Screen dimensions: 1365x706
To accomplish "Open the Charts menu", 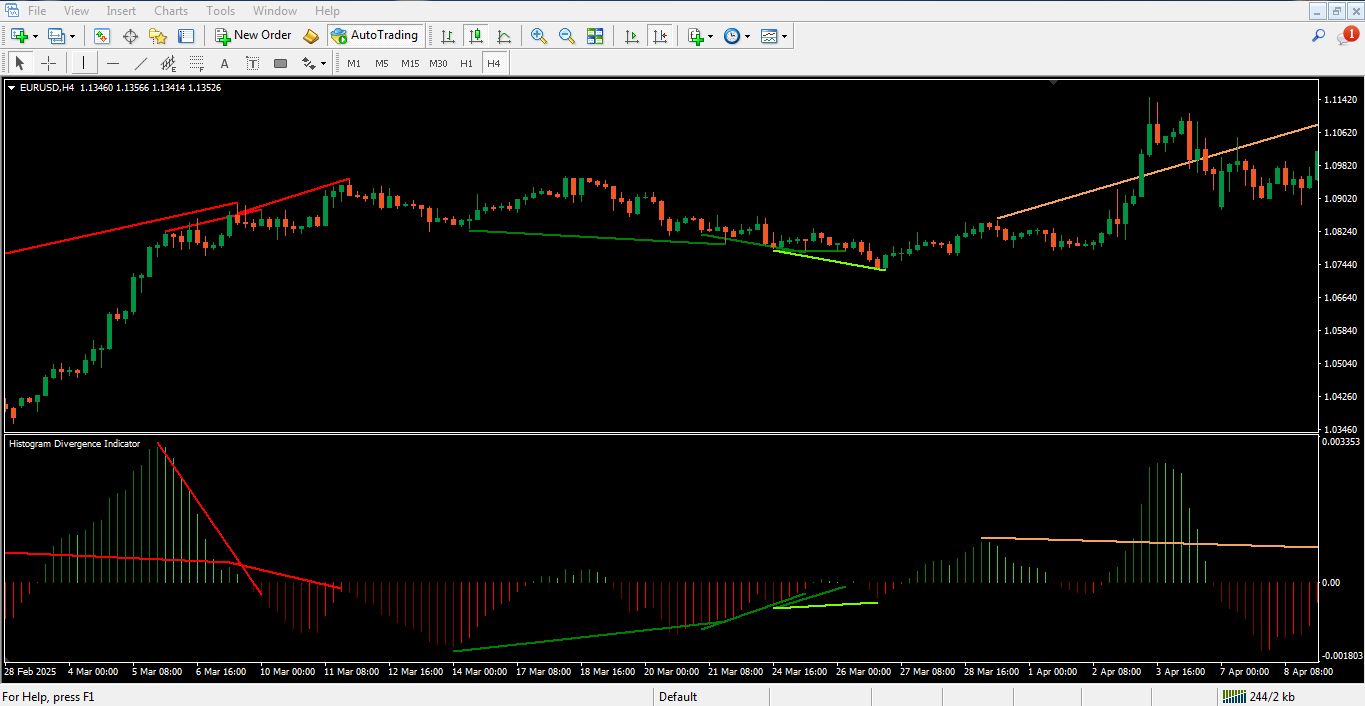I will (171, 11).
